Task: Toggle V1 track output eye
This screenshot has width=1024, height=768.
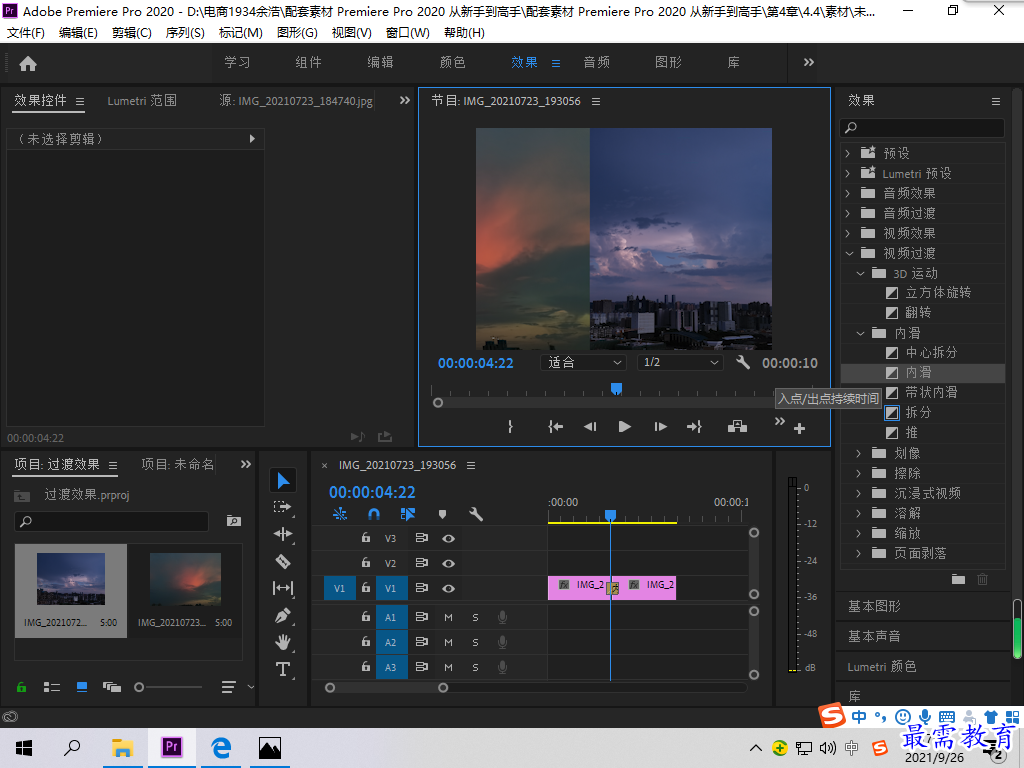Action: (x=448, y=588)
